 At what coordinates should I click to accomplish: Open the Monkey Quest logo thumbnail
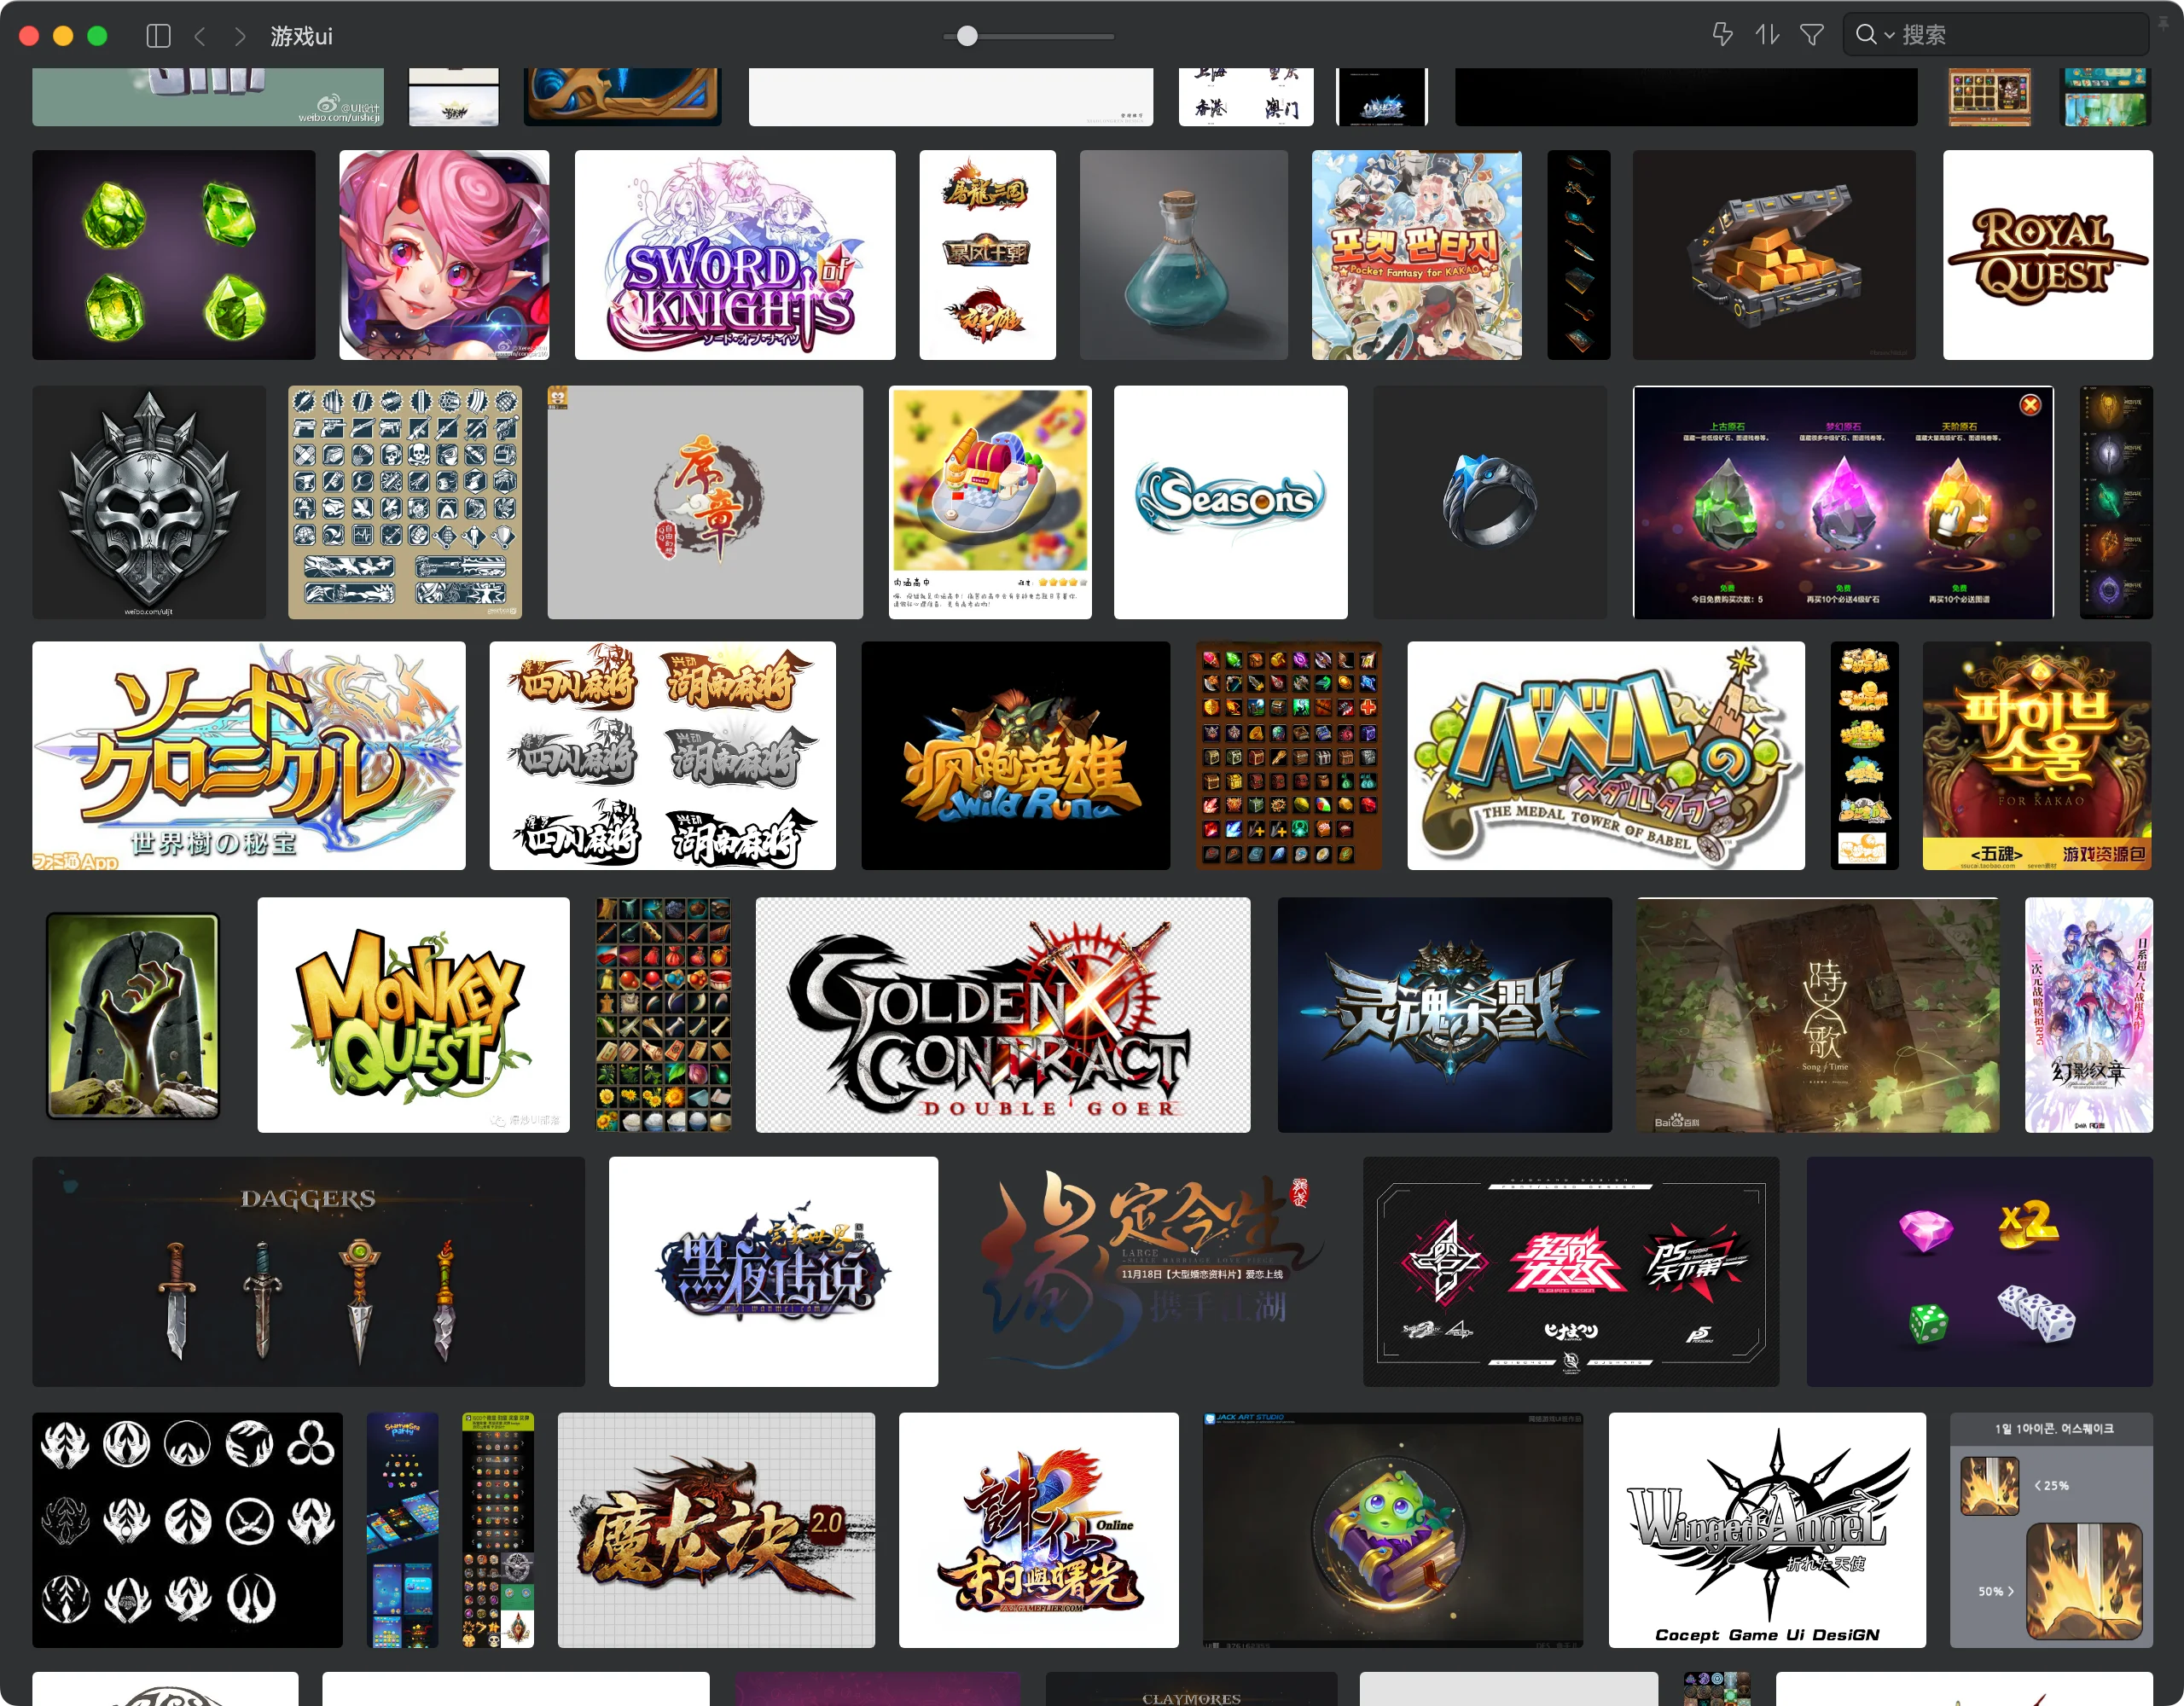coord(414,1015)
